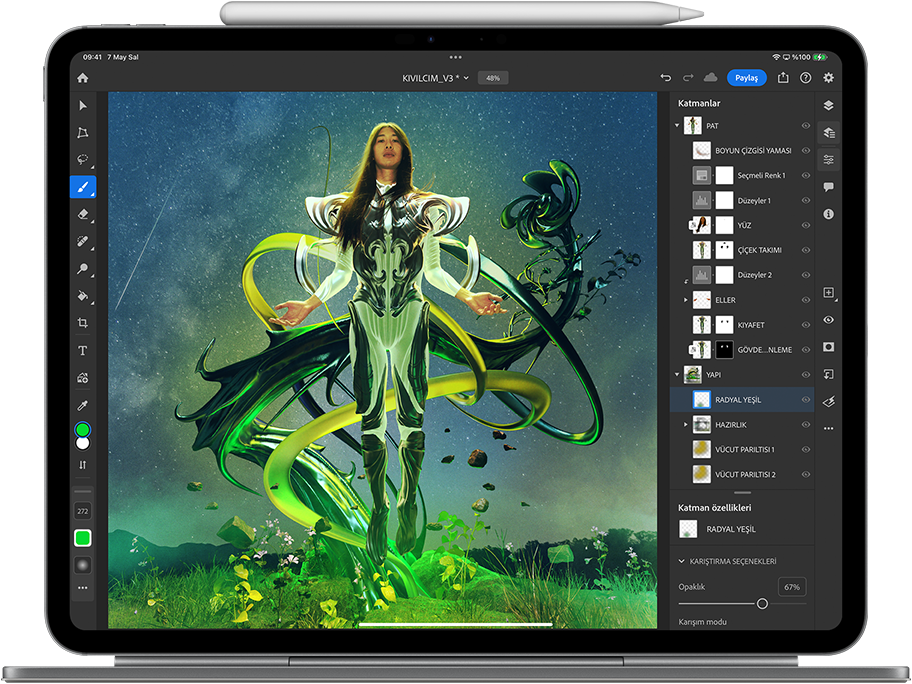Select the GÖVDE...NLEME layer
Screen dimensions: 912x684
point(742,350)
